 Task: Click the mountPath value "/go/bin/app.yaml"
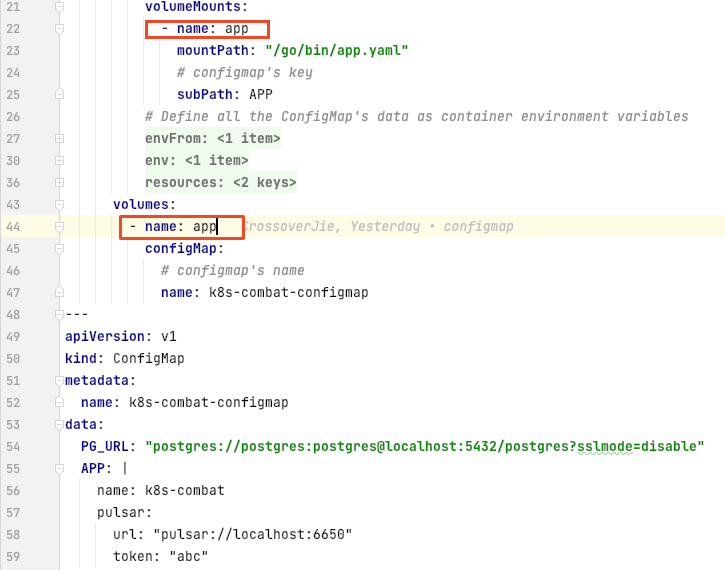(337, 50)
